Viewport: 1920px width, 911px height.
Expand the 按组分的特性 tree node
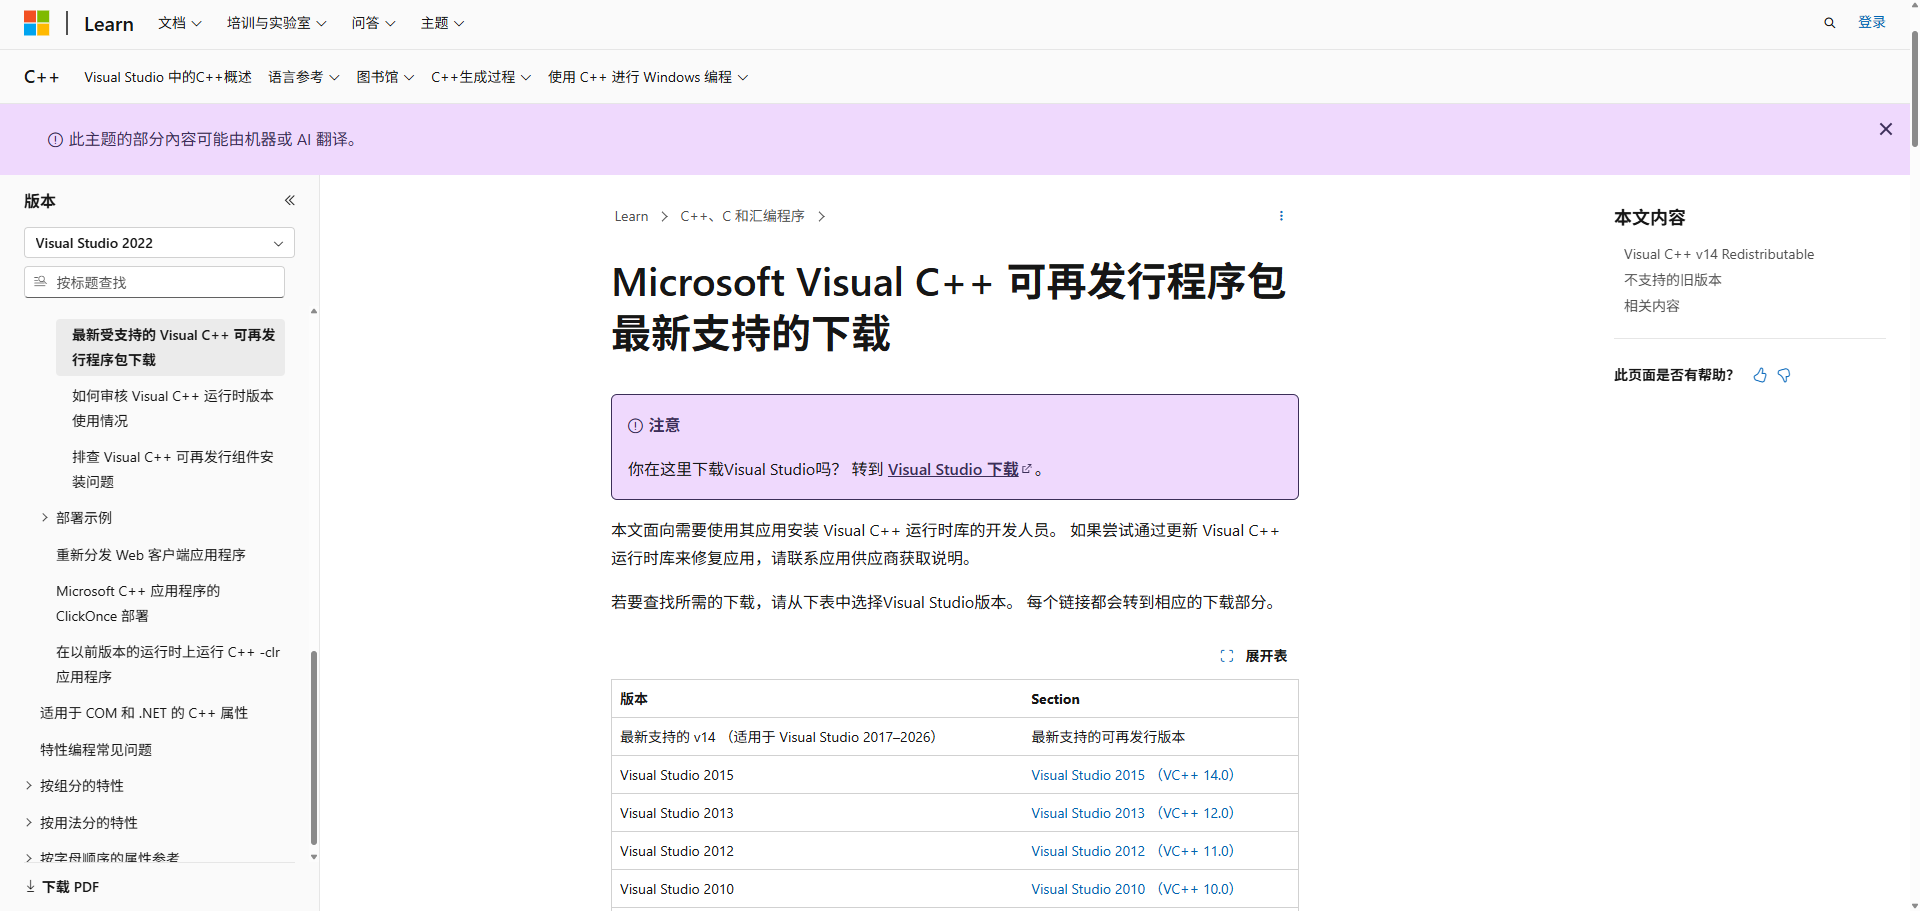pyautogui.click(x=29, y=785)
